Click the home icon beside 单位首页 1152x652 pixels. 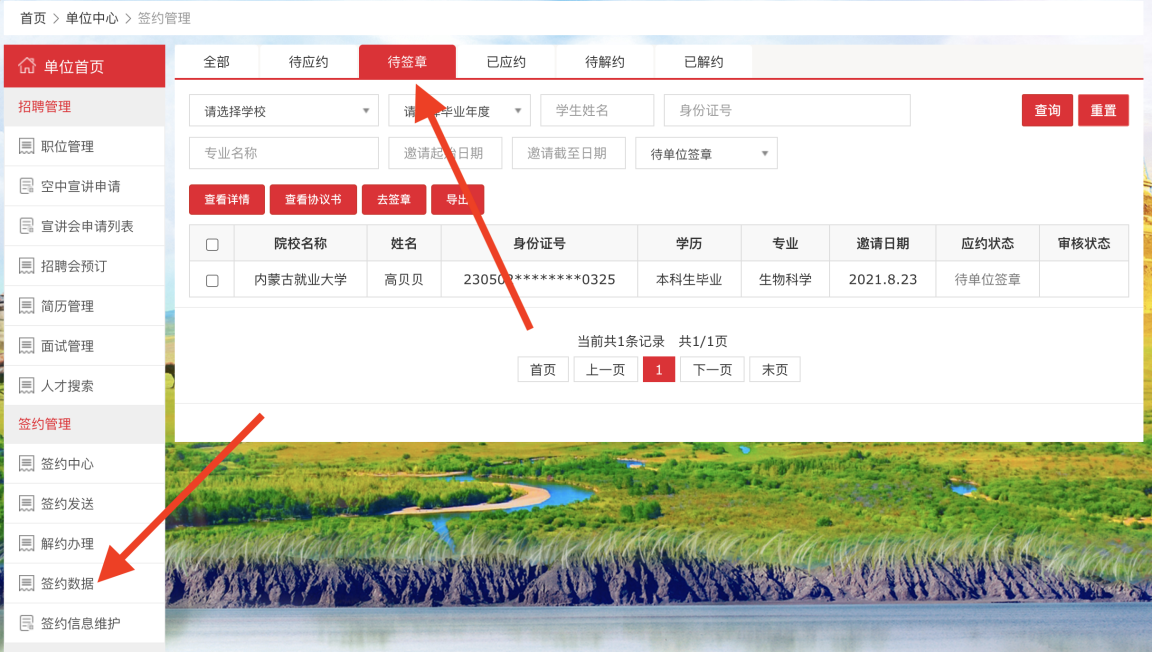coord(27,66)
